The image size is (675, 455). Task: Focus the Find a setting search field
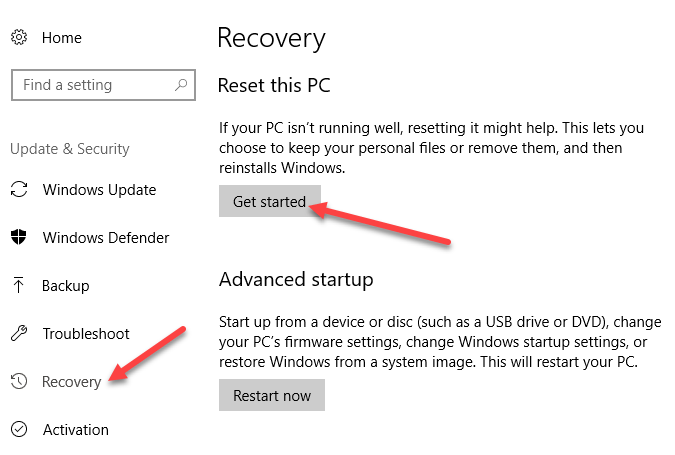(x=103, y=85)
